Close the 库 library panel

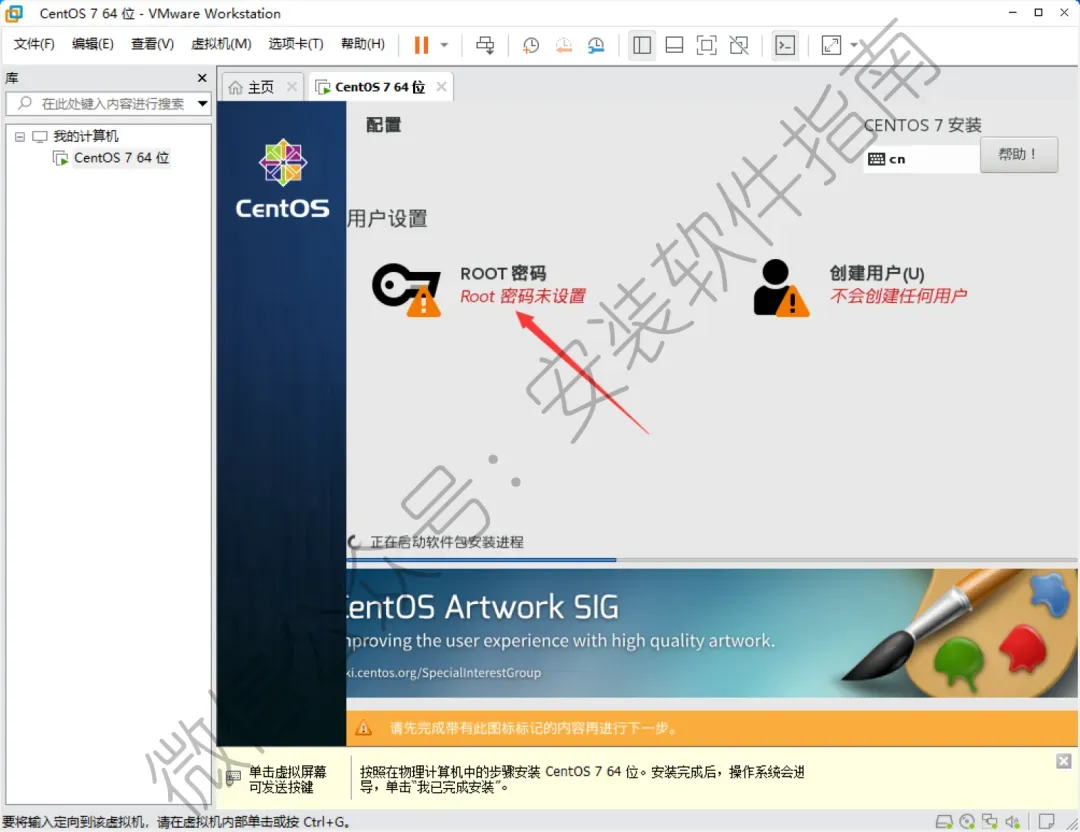pos(202,78)
